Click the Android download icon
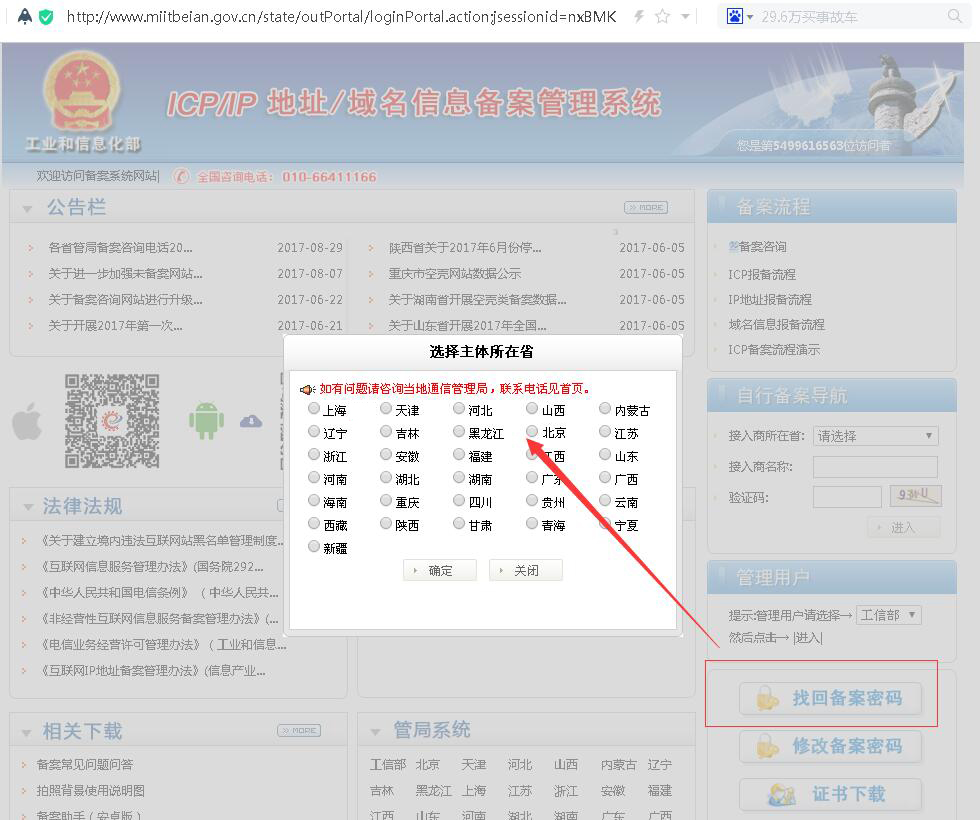The width and height of the screenshot is (980, 820). click(x=206, y=421)
